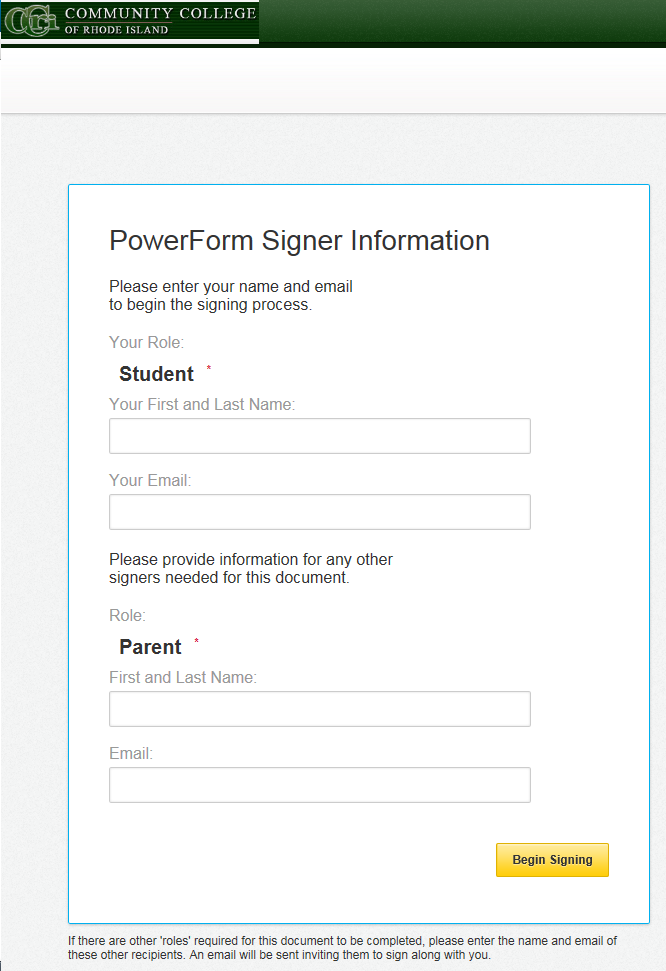The height and width of the screenshot is (971, 666).
Task: Click the Your Email label text
Action: click(150, 480)
